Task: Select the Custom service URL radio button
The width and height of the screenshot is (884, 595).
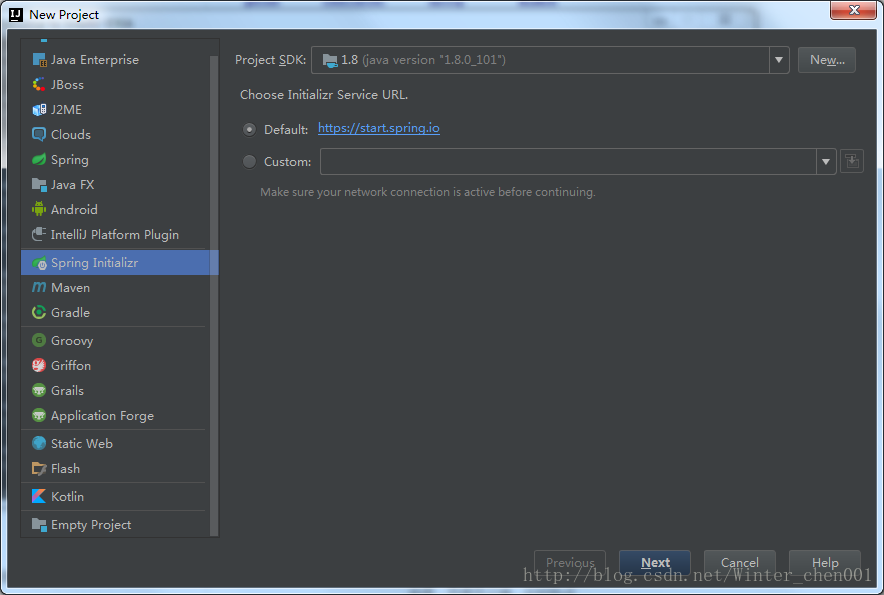Action: coord(249,162)
